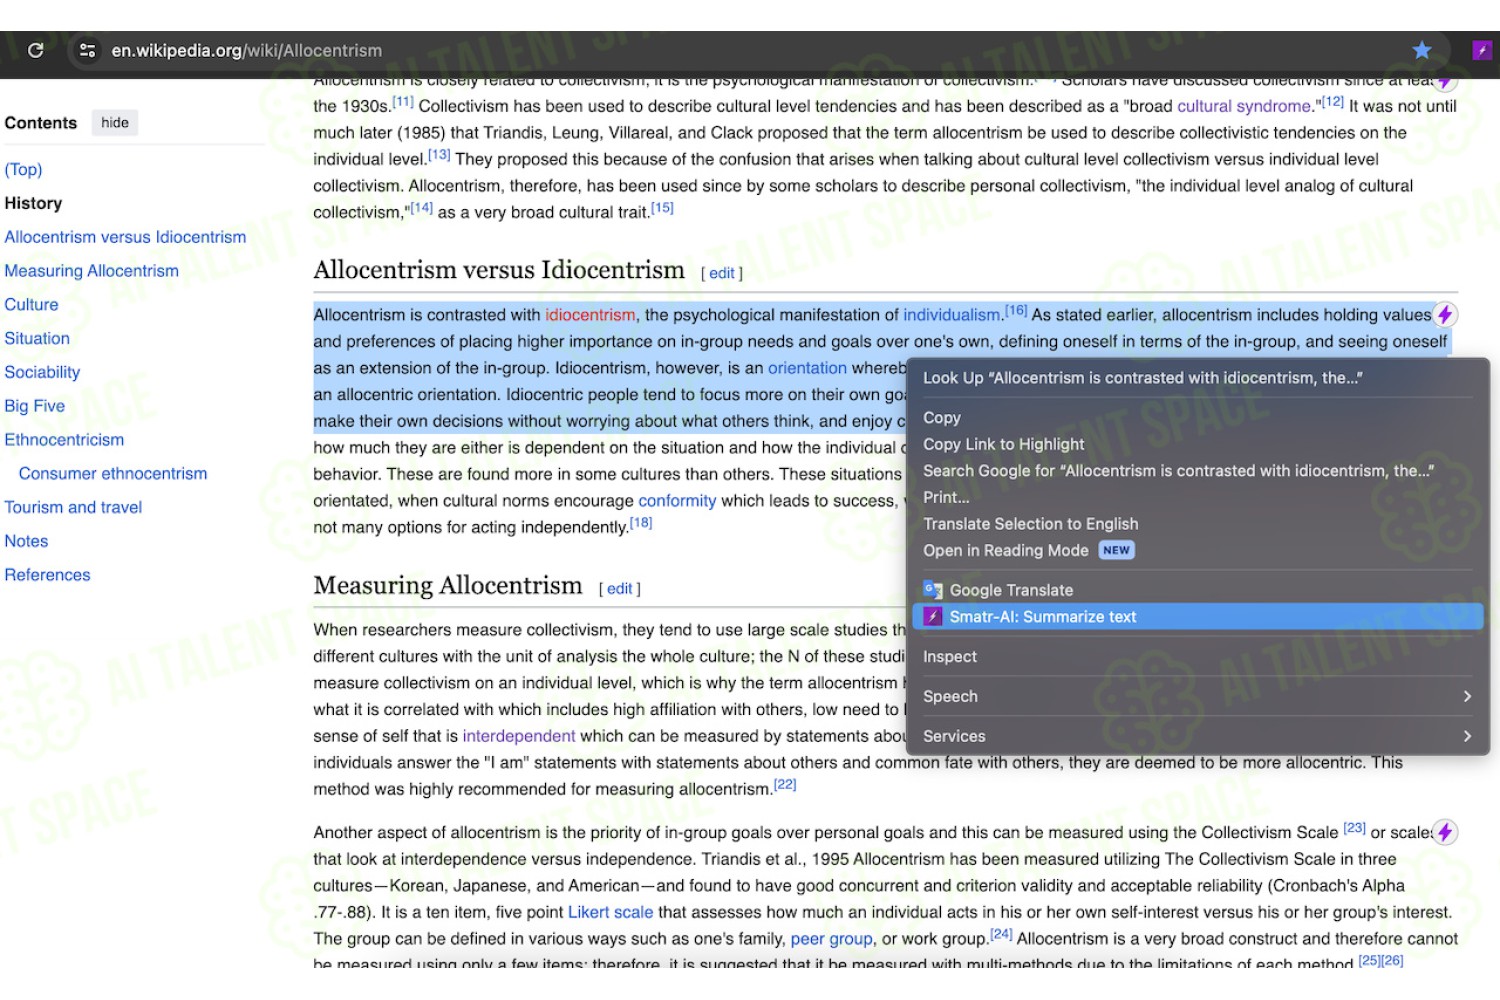Choose Google Translate menu entry
The height and width of the screenshot is (1000, 1500).
pyautogui.click(x=1197, y=590)
